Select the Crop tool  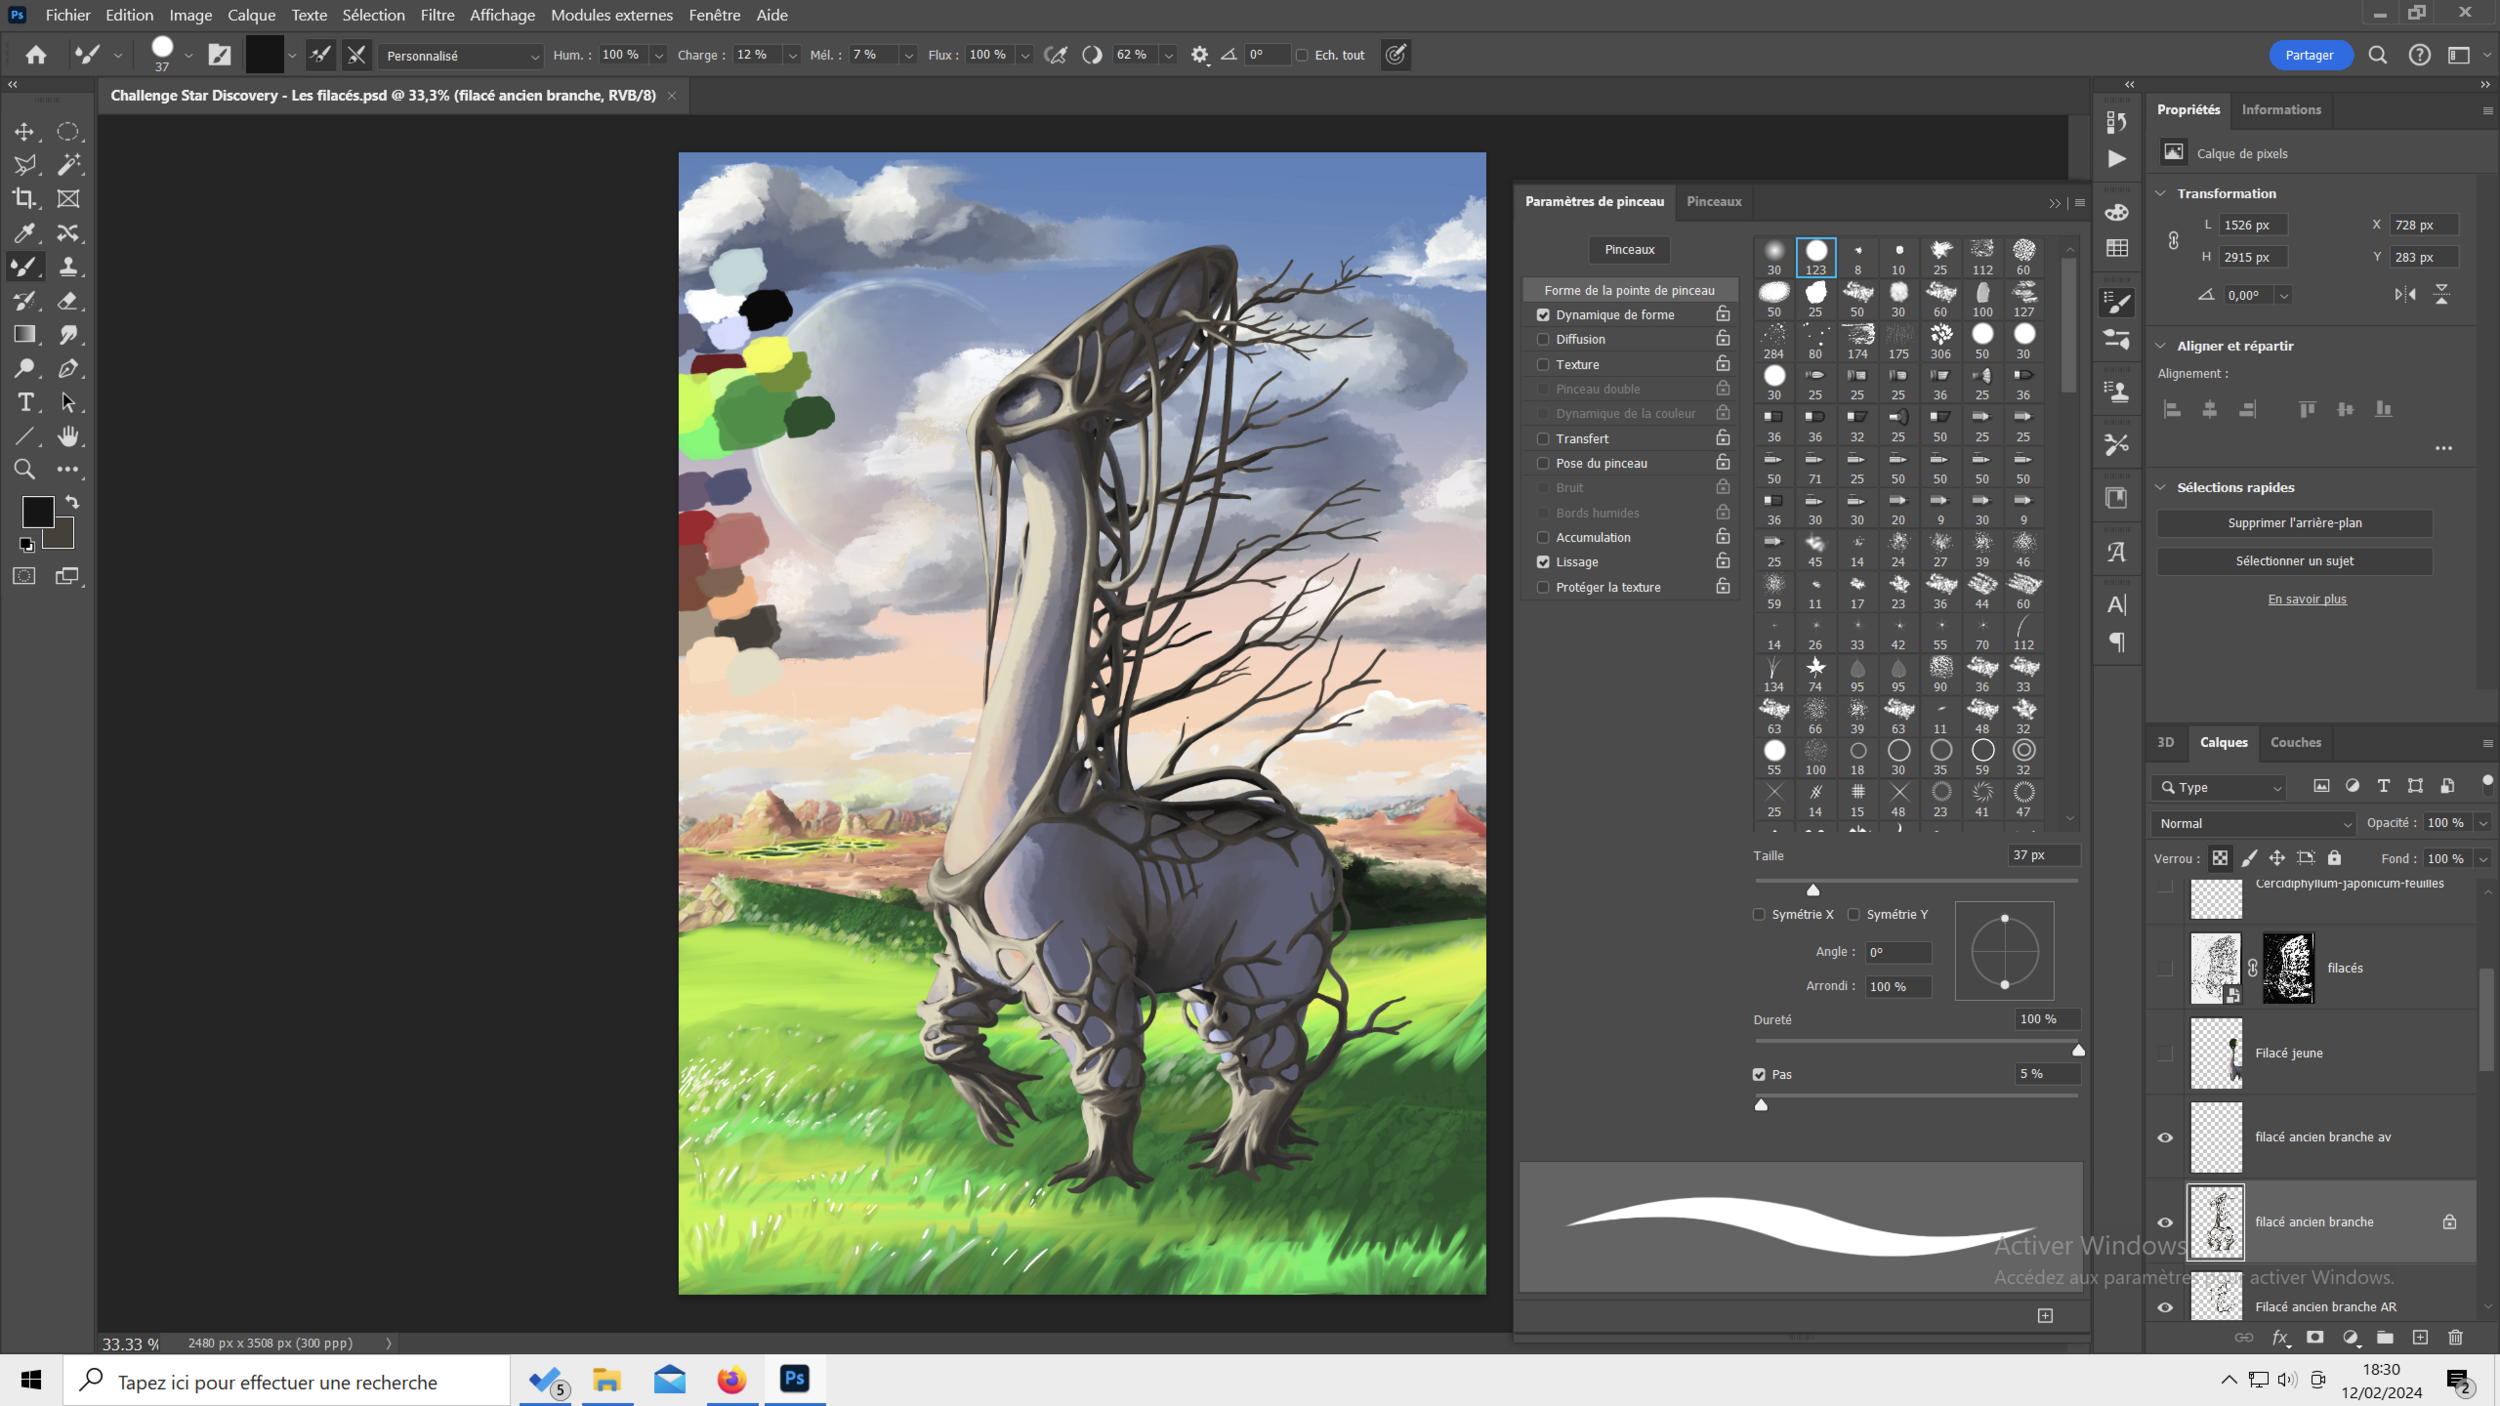(x=24, y=198)
